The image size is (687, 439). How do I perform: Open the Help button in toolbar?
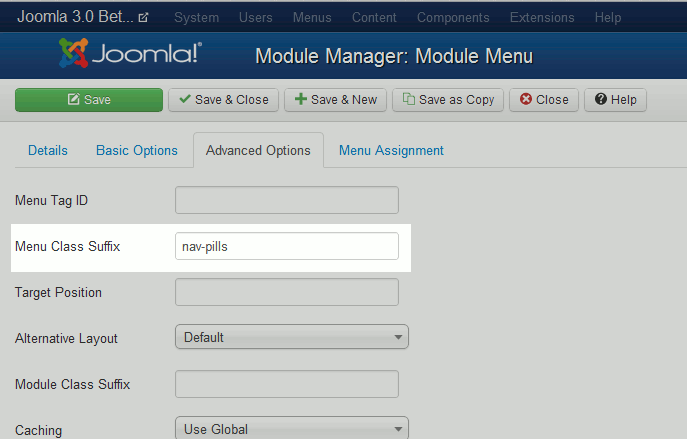616,100
